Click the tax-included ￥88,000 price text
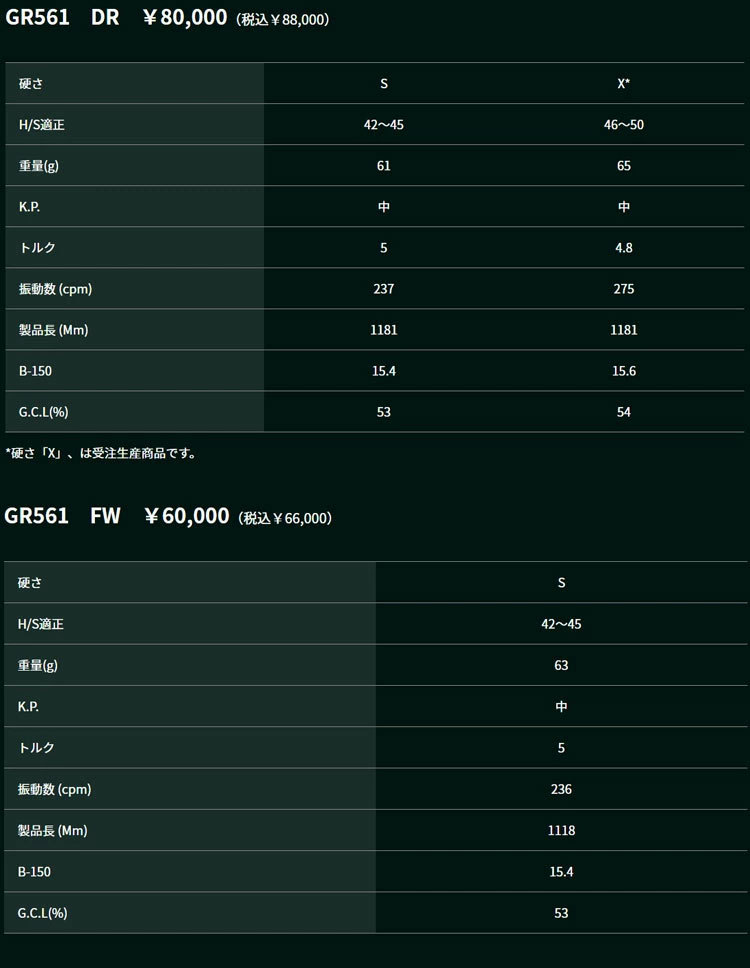This screenshot has height=968, width=750. [x=282, y=20]
